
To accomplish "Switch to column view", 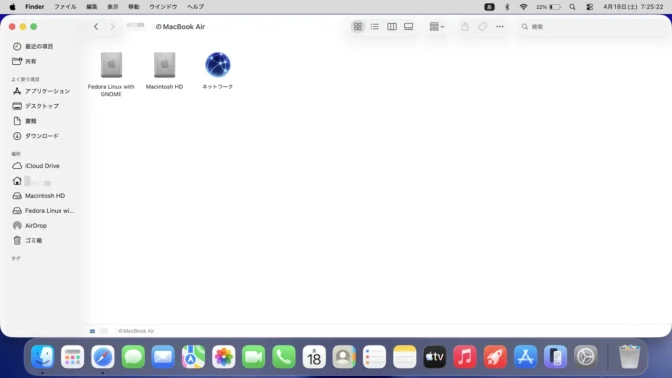I will 392,27.
